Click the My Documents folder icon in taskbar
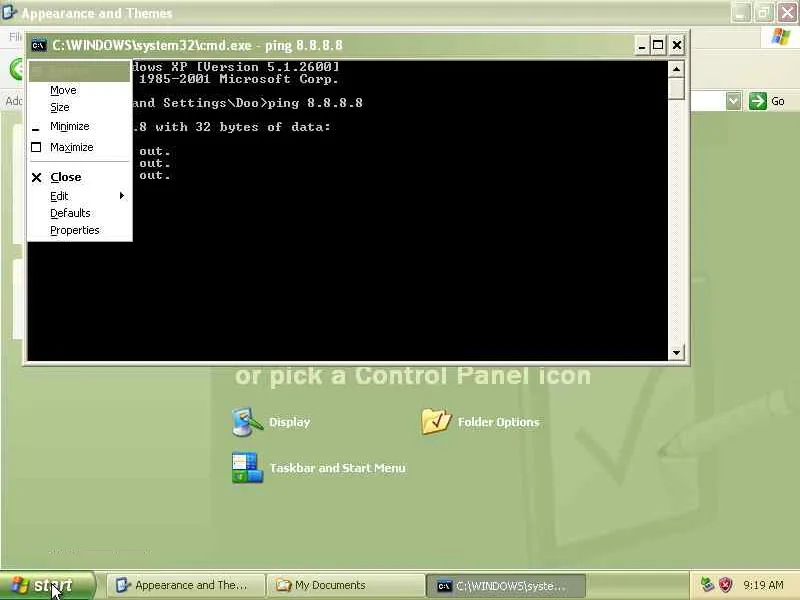The height and width of the screenshot is (600, 800). [283, 585]
